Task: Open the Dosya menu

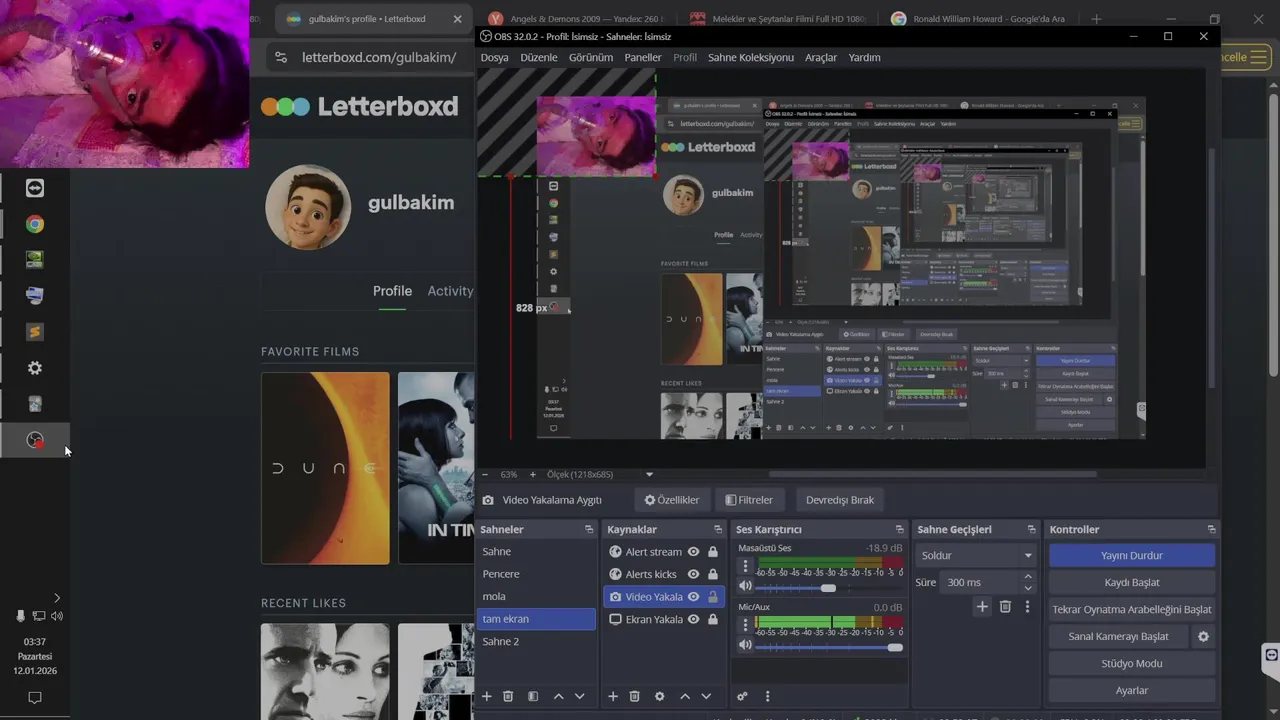Action: (x=494, y=57)
